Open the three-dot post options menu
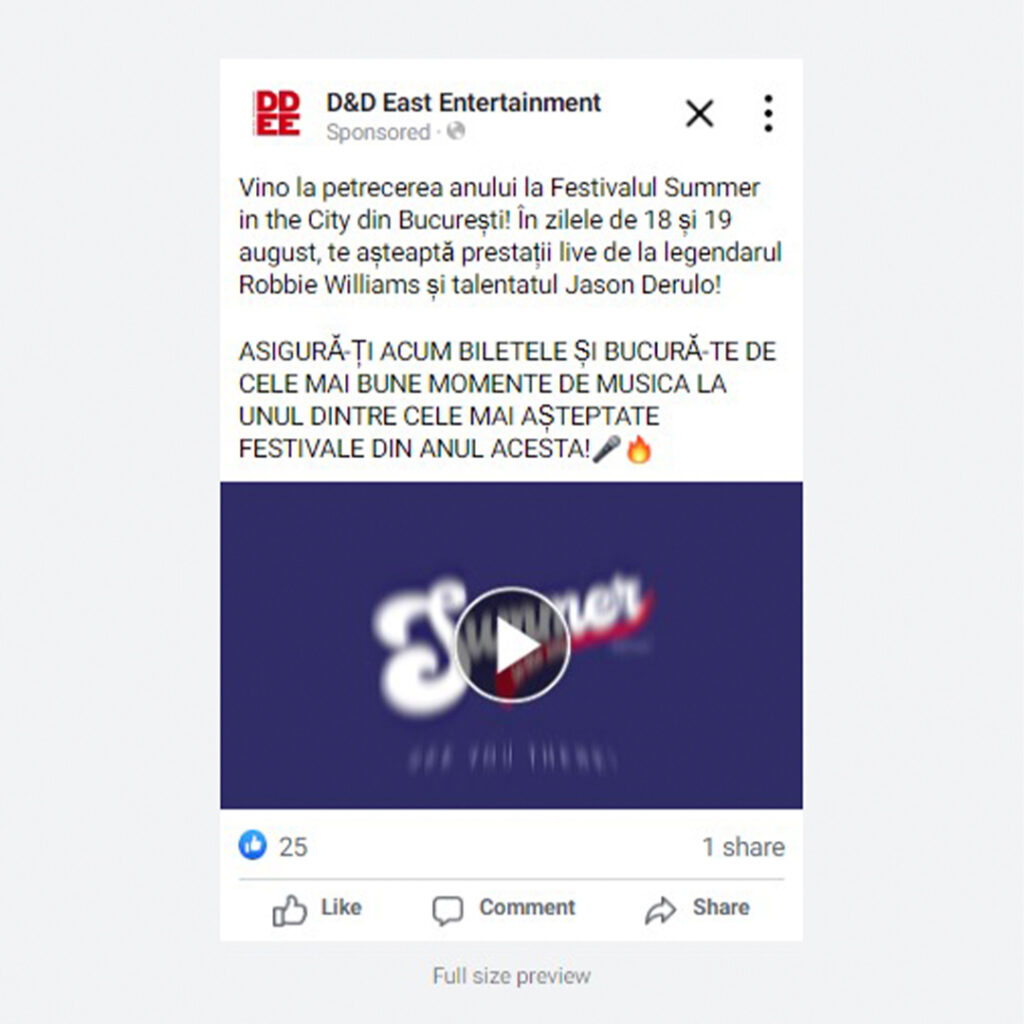Viewport: 1024px width, 1024px height. click(768, 113)
